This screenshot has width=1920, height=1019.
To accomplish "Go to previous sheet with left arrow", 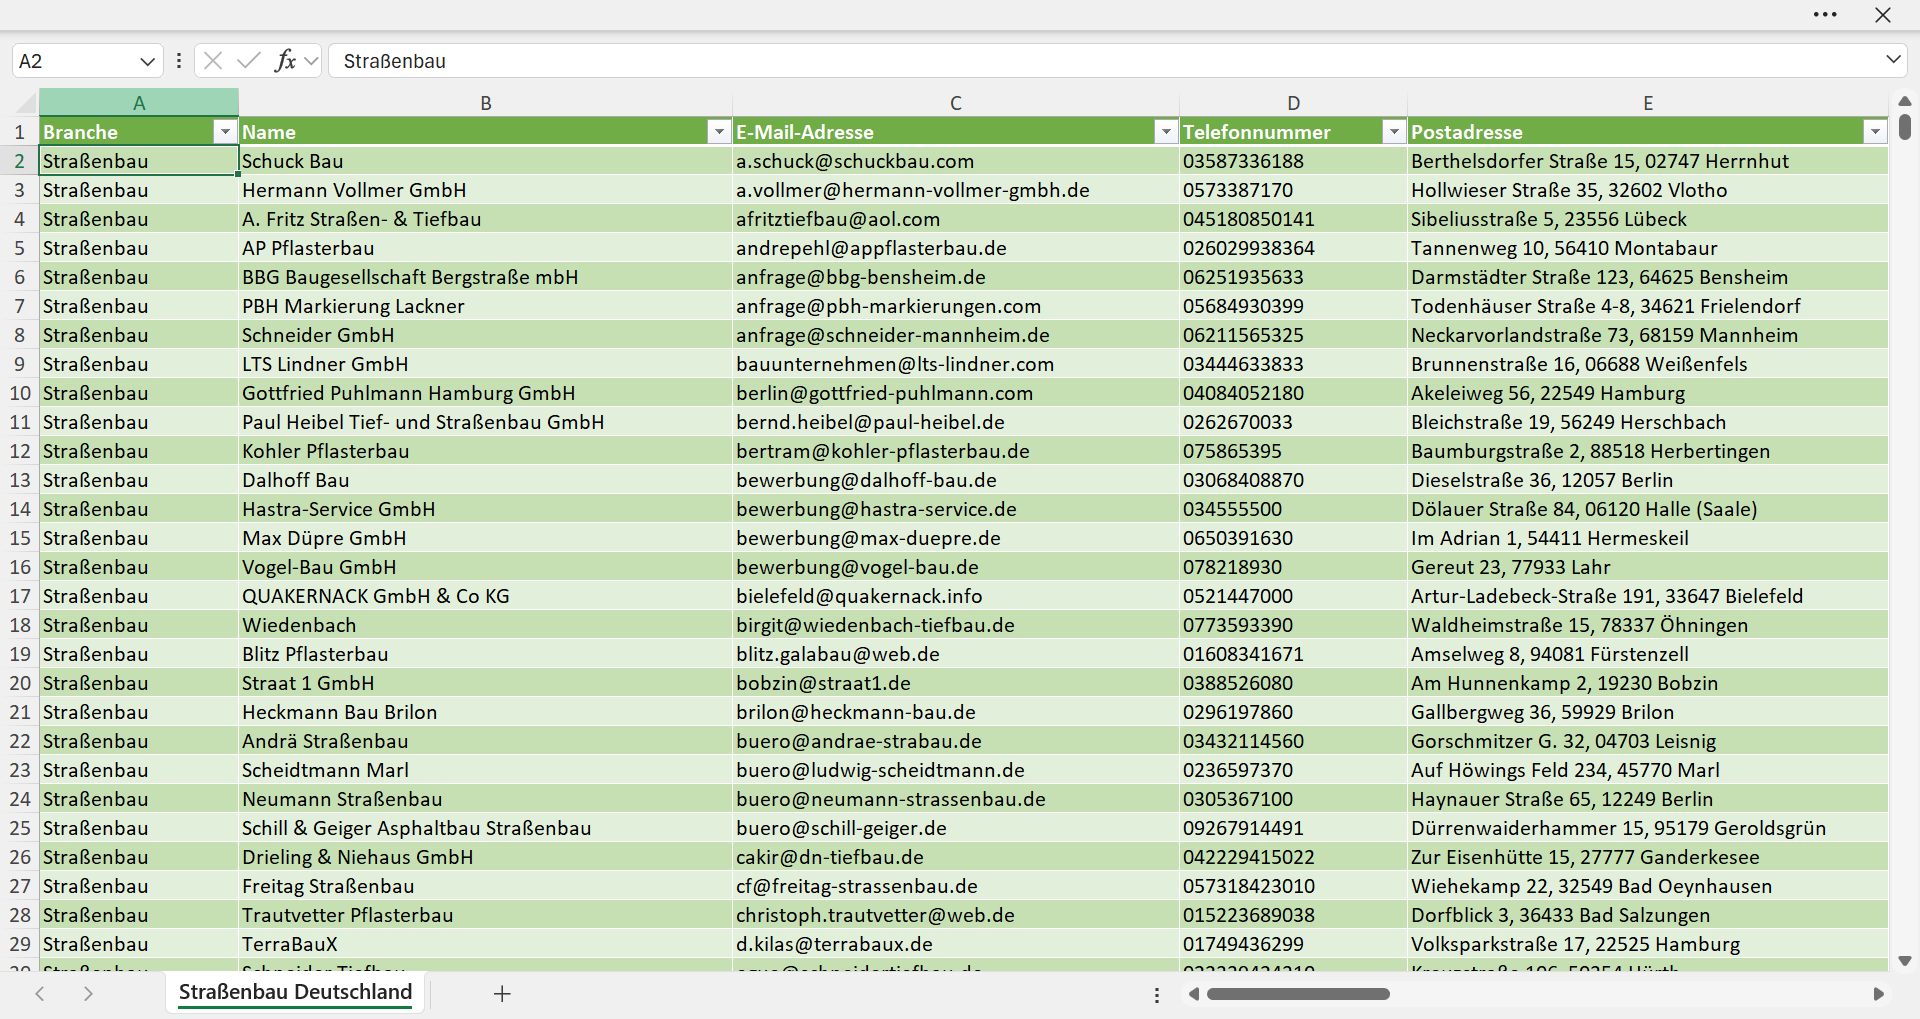I will click(x=40, y=993).
